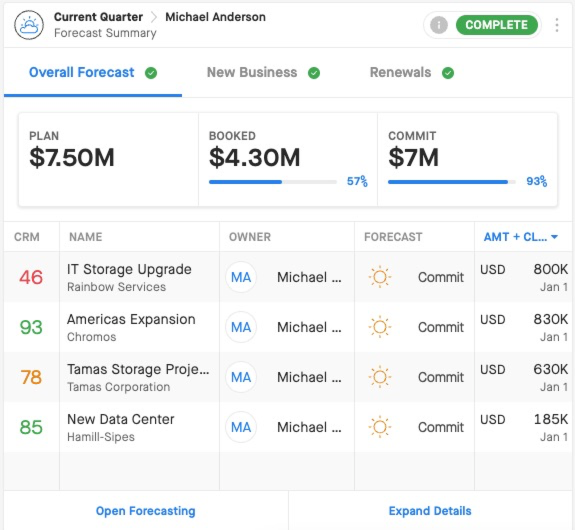
Task: Click the 630K amount
Action: tap(550, 369)
